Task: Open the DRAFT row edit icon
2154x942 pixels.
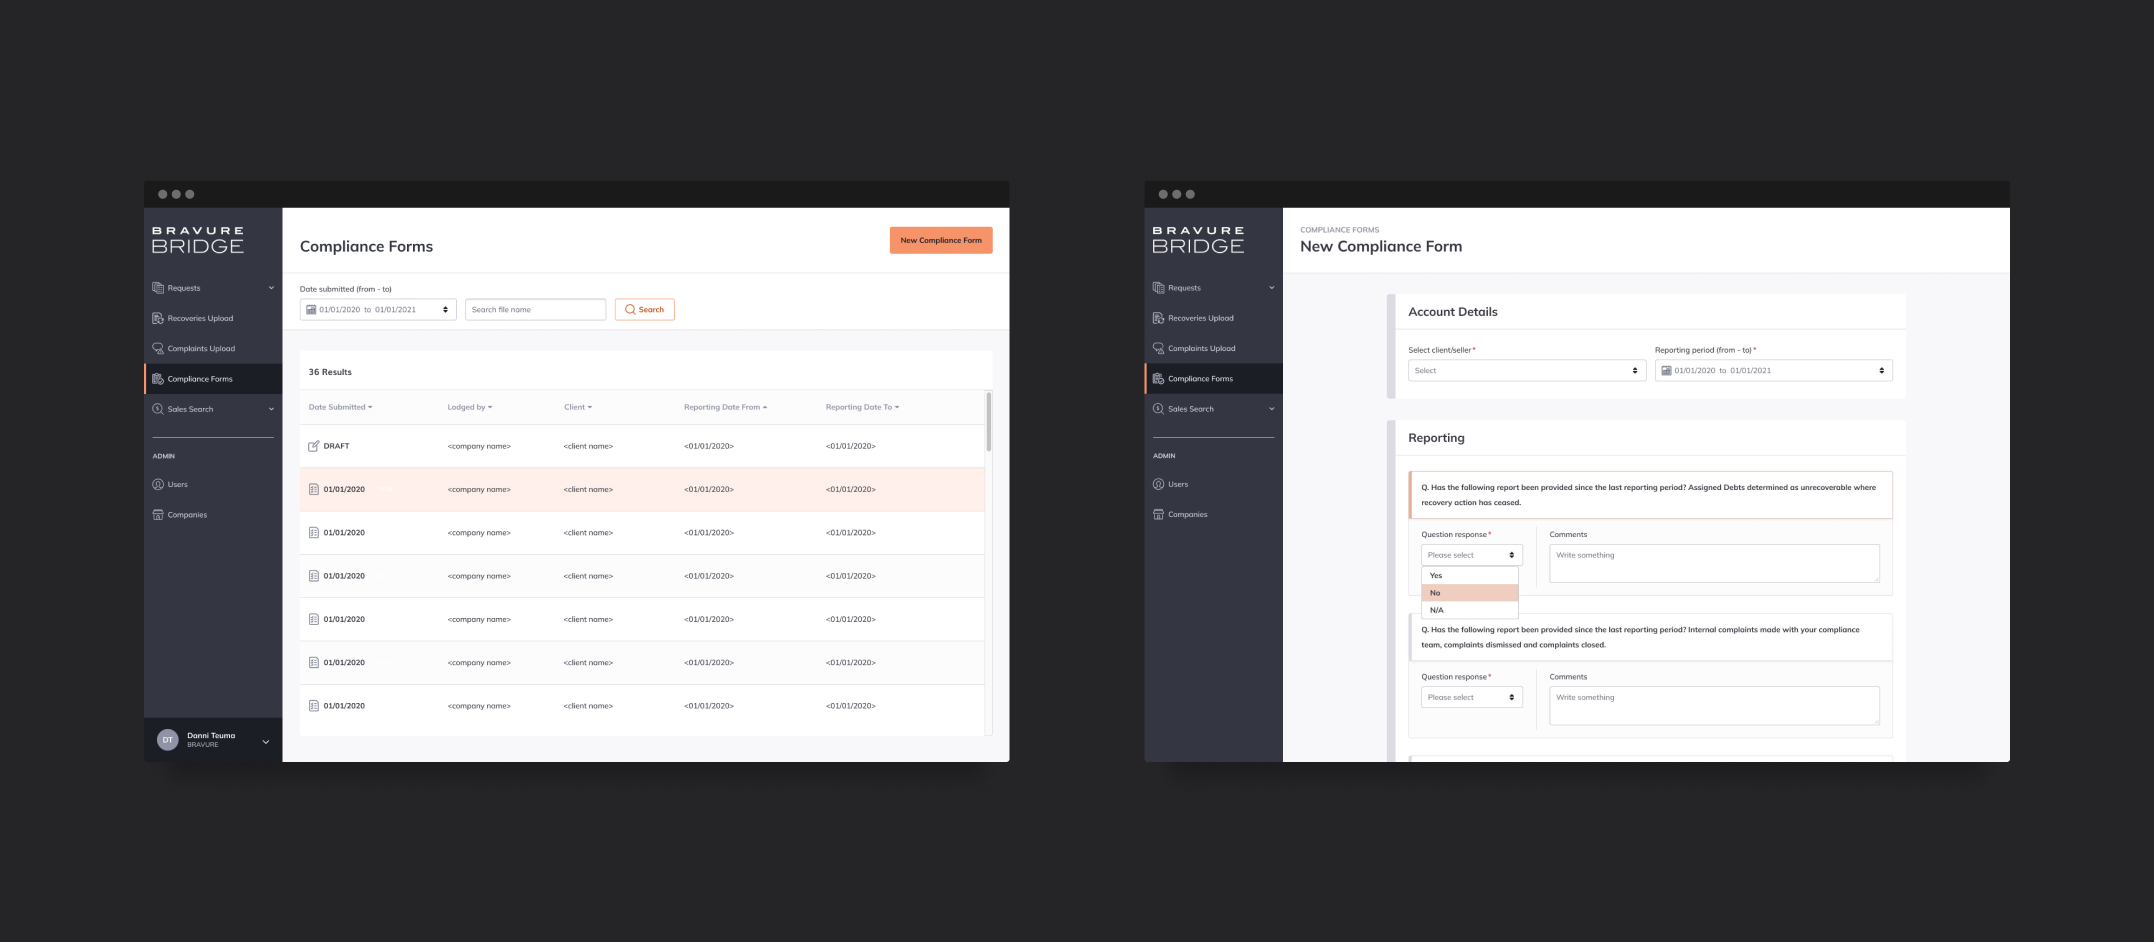Action: pyautogui.click(x=313, y=446)
